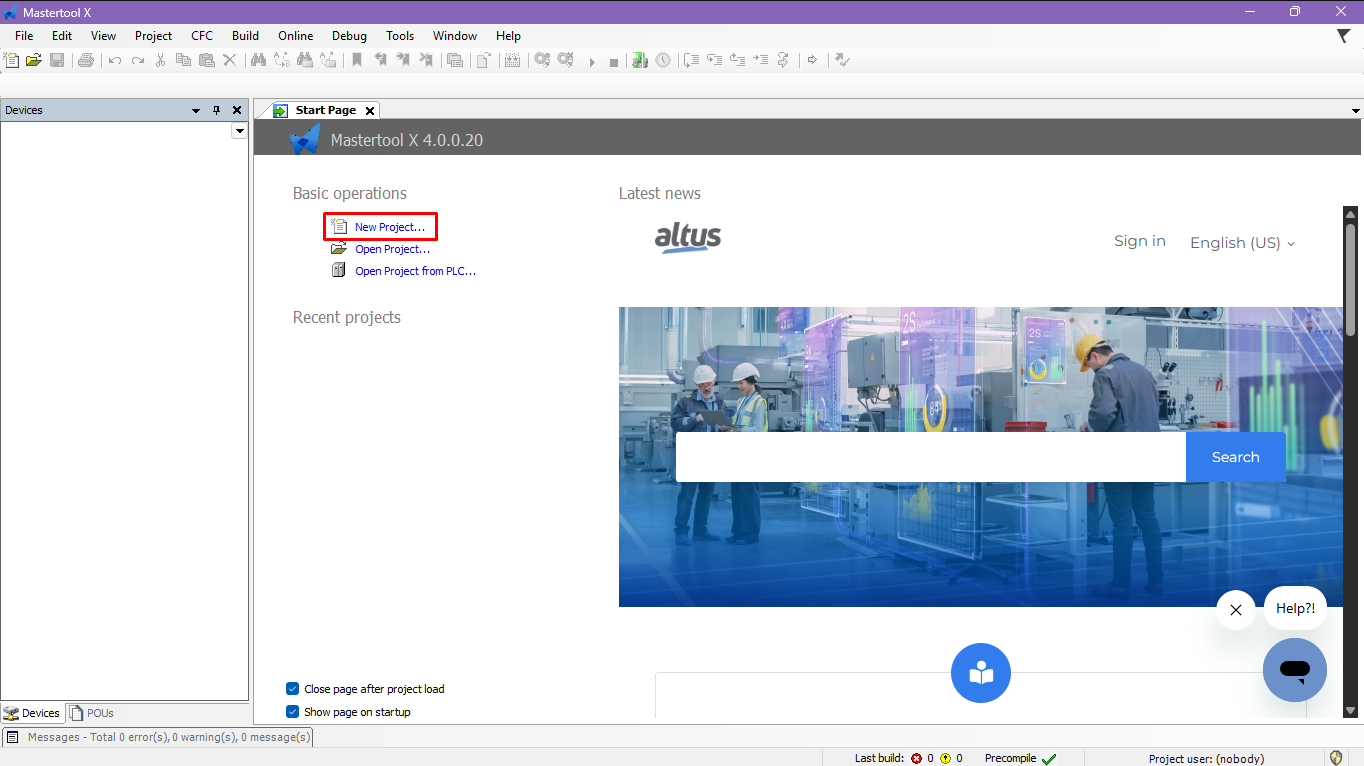
Task: Click the filter funnel icon at top right
Action: click(x=1343, y=36)
